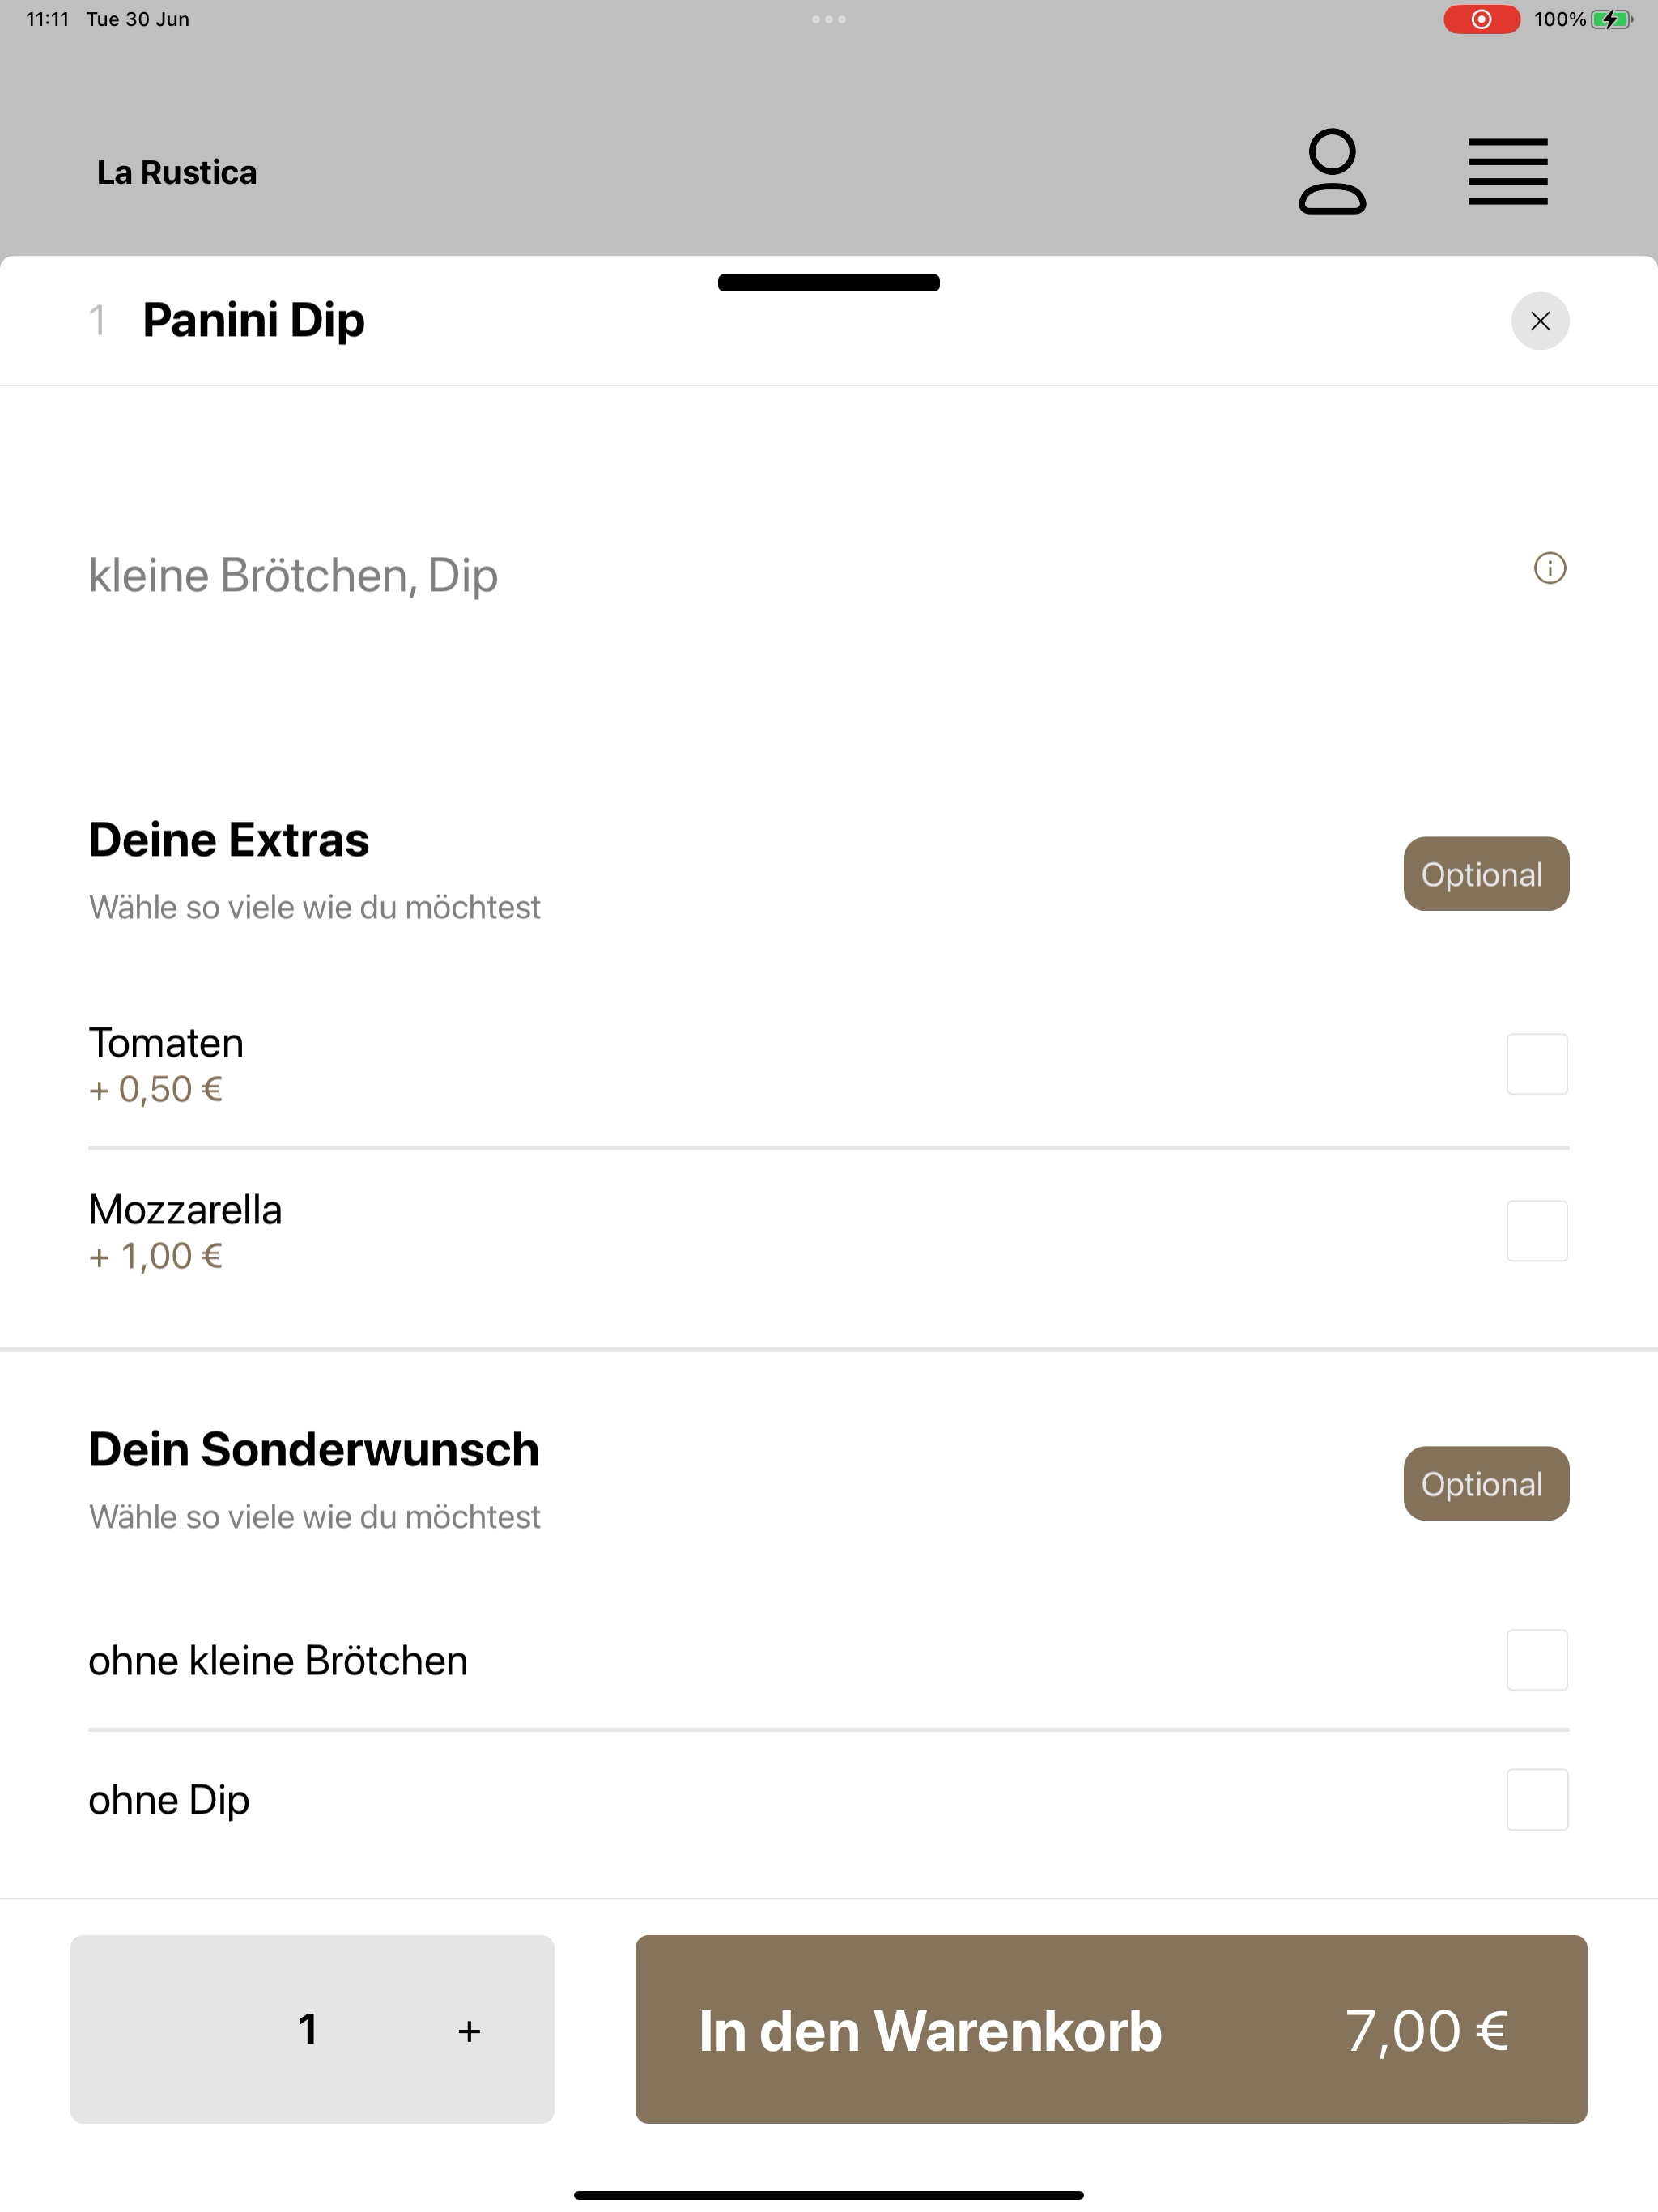The image size is (1658, 2212).
Task: Show allergen info for kleine Brötchen, Dip
Action: [1549, 568]
